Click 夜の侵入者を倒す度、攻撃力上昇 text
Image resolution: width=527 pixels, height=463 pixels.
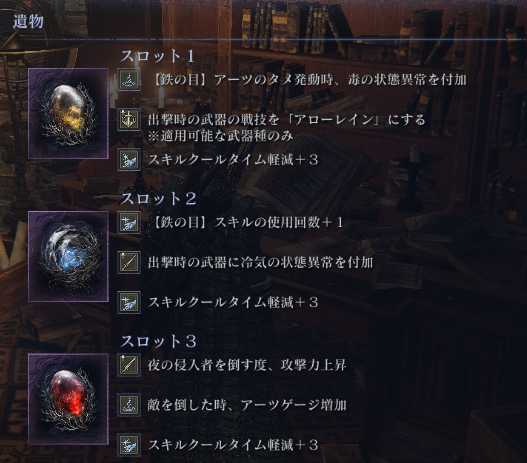[x=247, y=365]
